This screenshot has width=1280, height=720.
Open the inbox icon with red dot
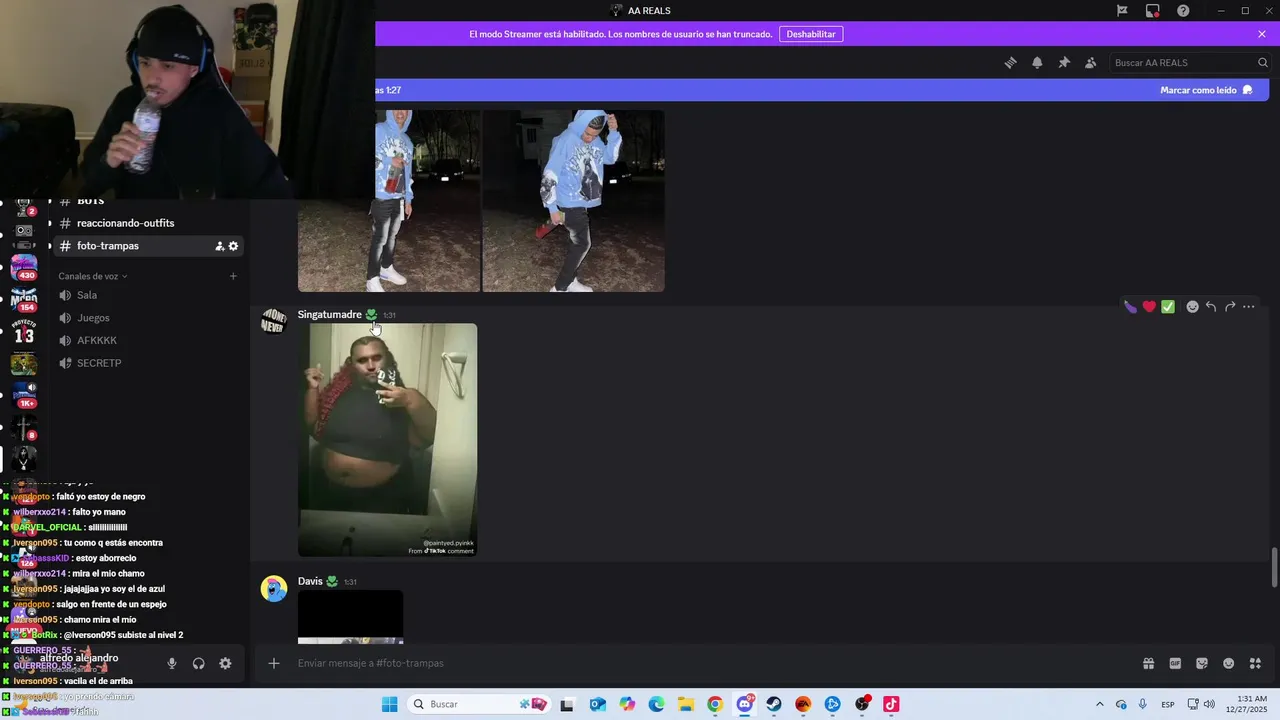coord(1153,10)
